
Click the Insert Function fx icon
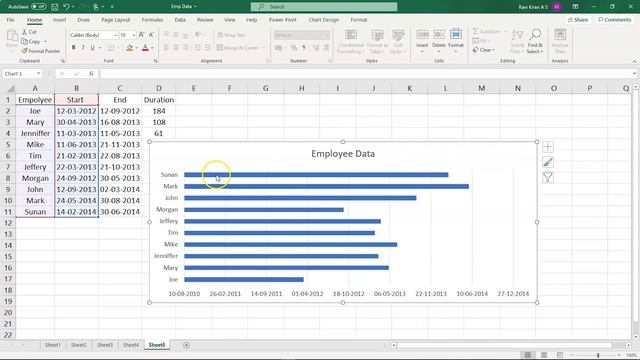pos(91,74)
